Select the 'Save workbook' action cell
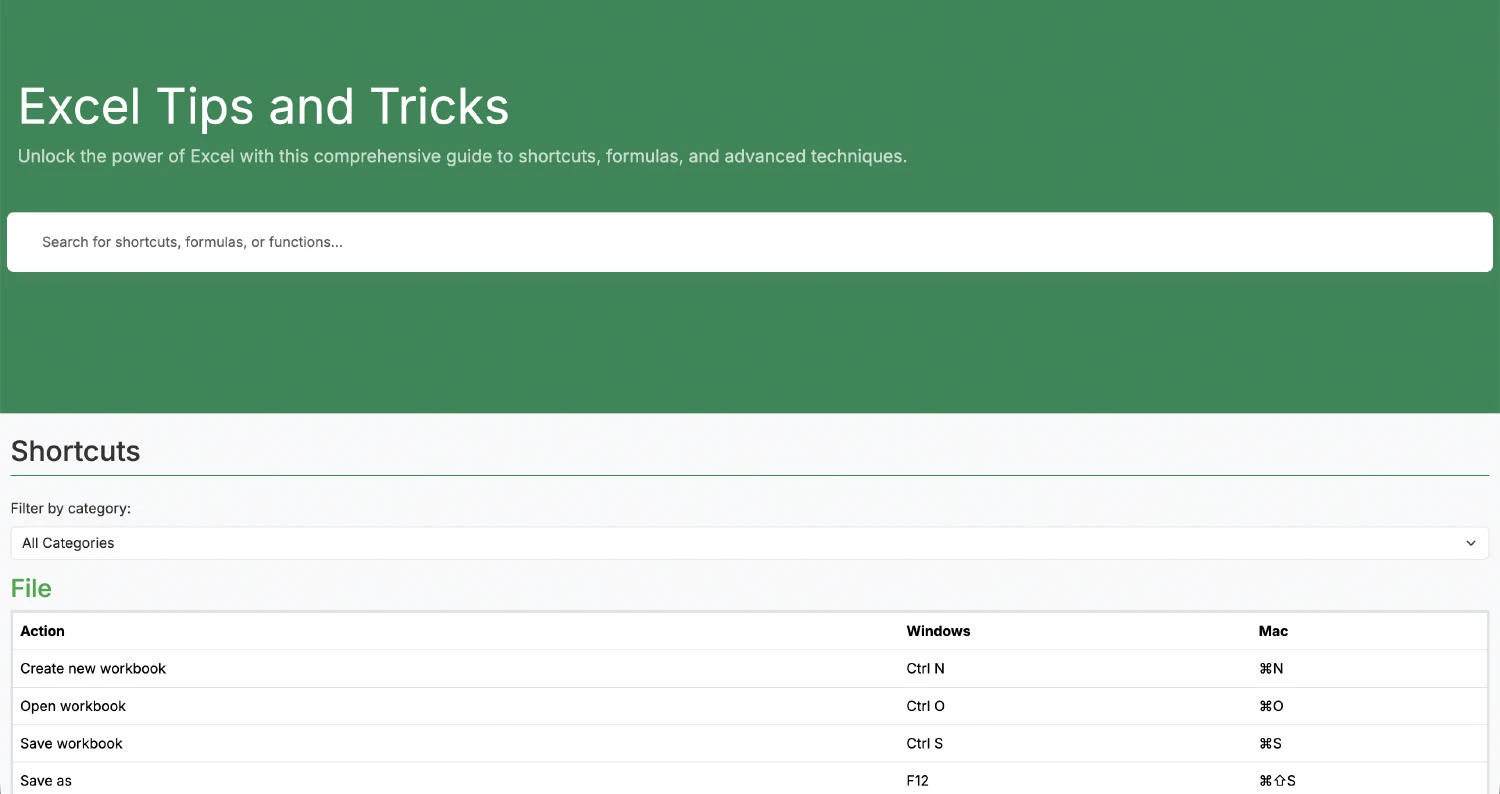 point(72,743)
